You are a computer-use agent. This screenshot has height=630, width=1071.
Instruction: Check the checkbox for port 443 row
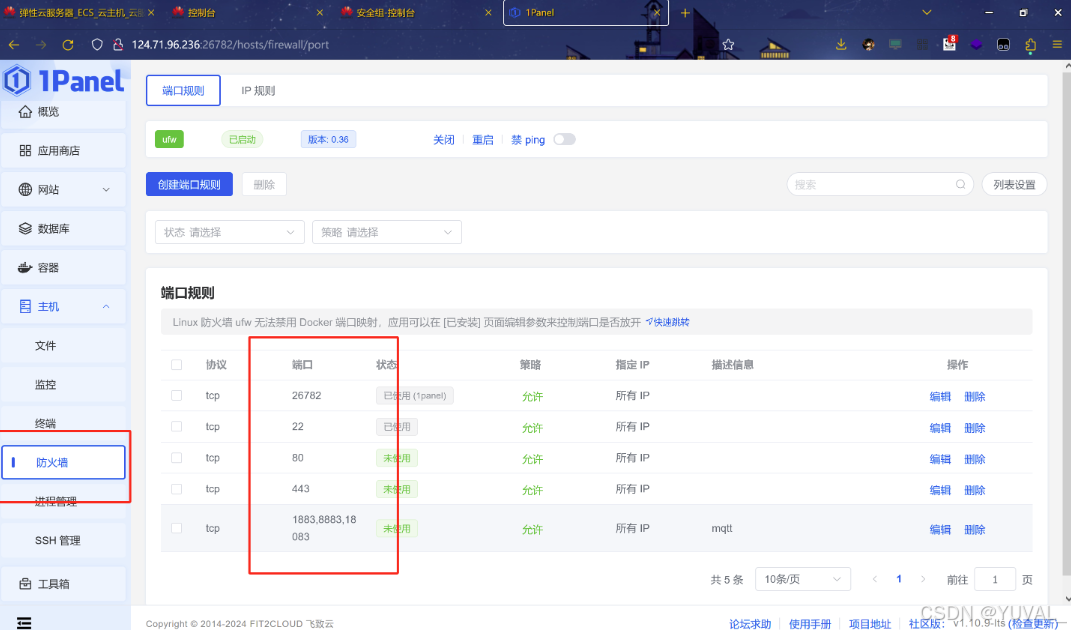pyautogui.click(x=176, y=489)
